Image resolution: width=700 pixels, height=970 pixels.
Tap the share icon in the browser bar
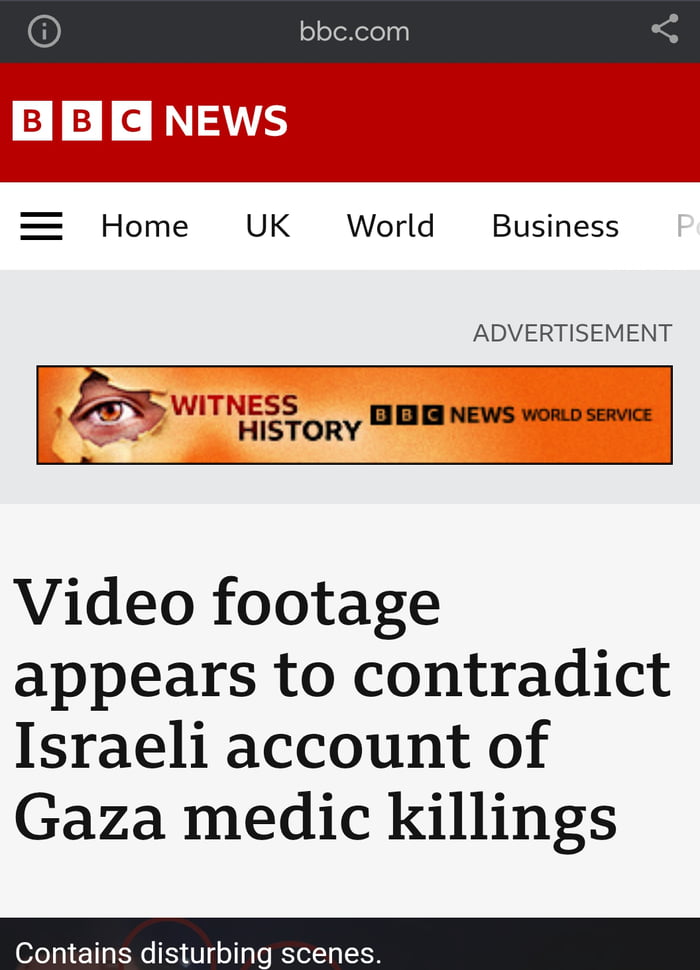click(x=665, y=30)
